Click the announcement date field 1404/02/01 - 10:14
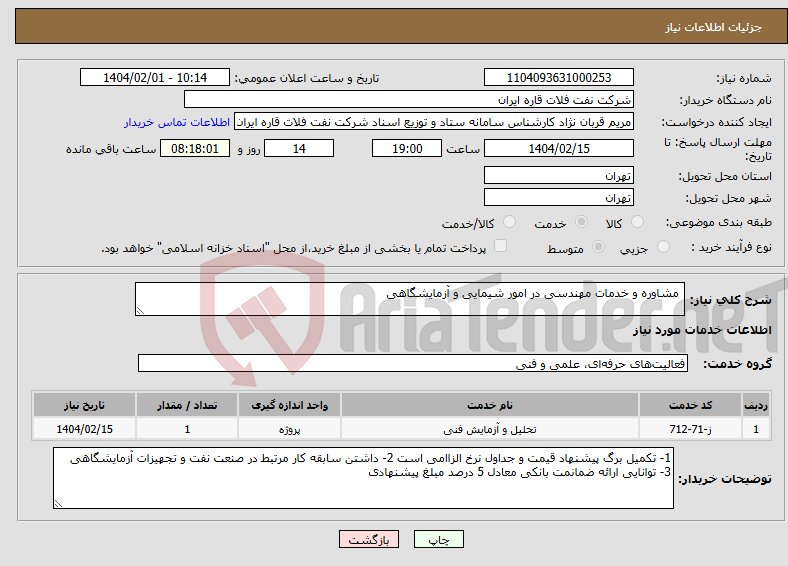Viewport: 788px width, 566px height. [155, 77]
